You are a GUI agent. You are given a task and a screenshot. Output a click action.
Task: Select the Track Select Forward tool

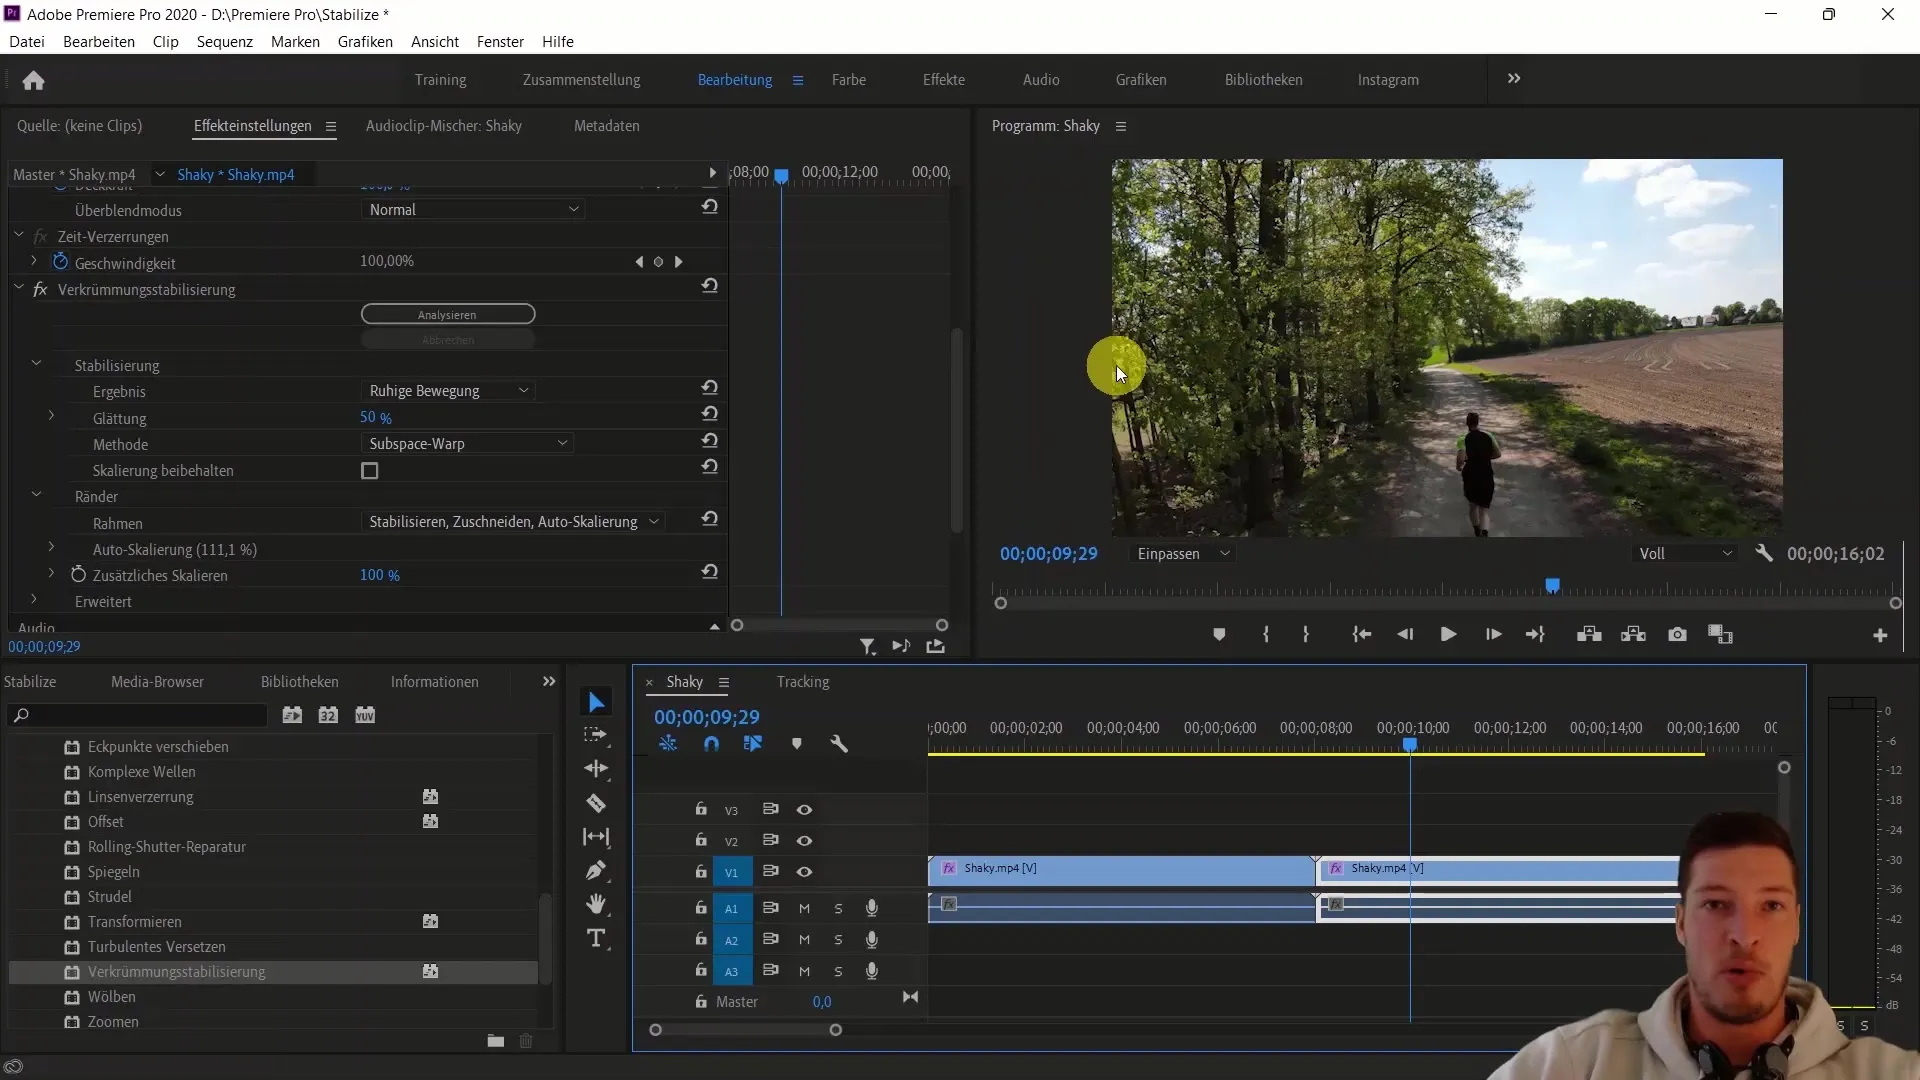[x=596, y=735]
